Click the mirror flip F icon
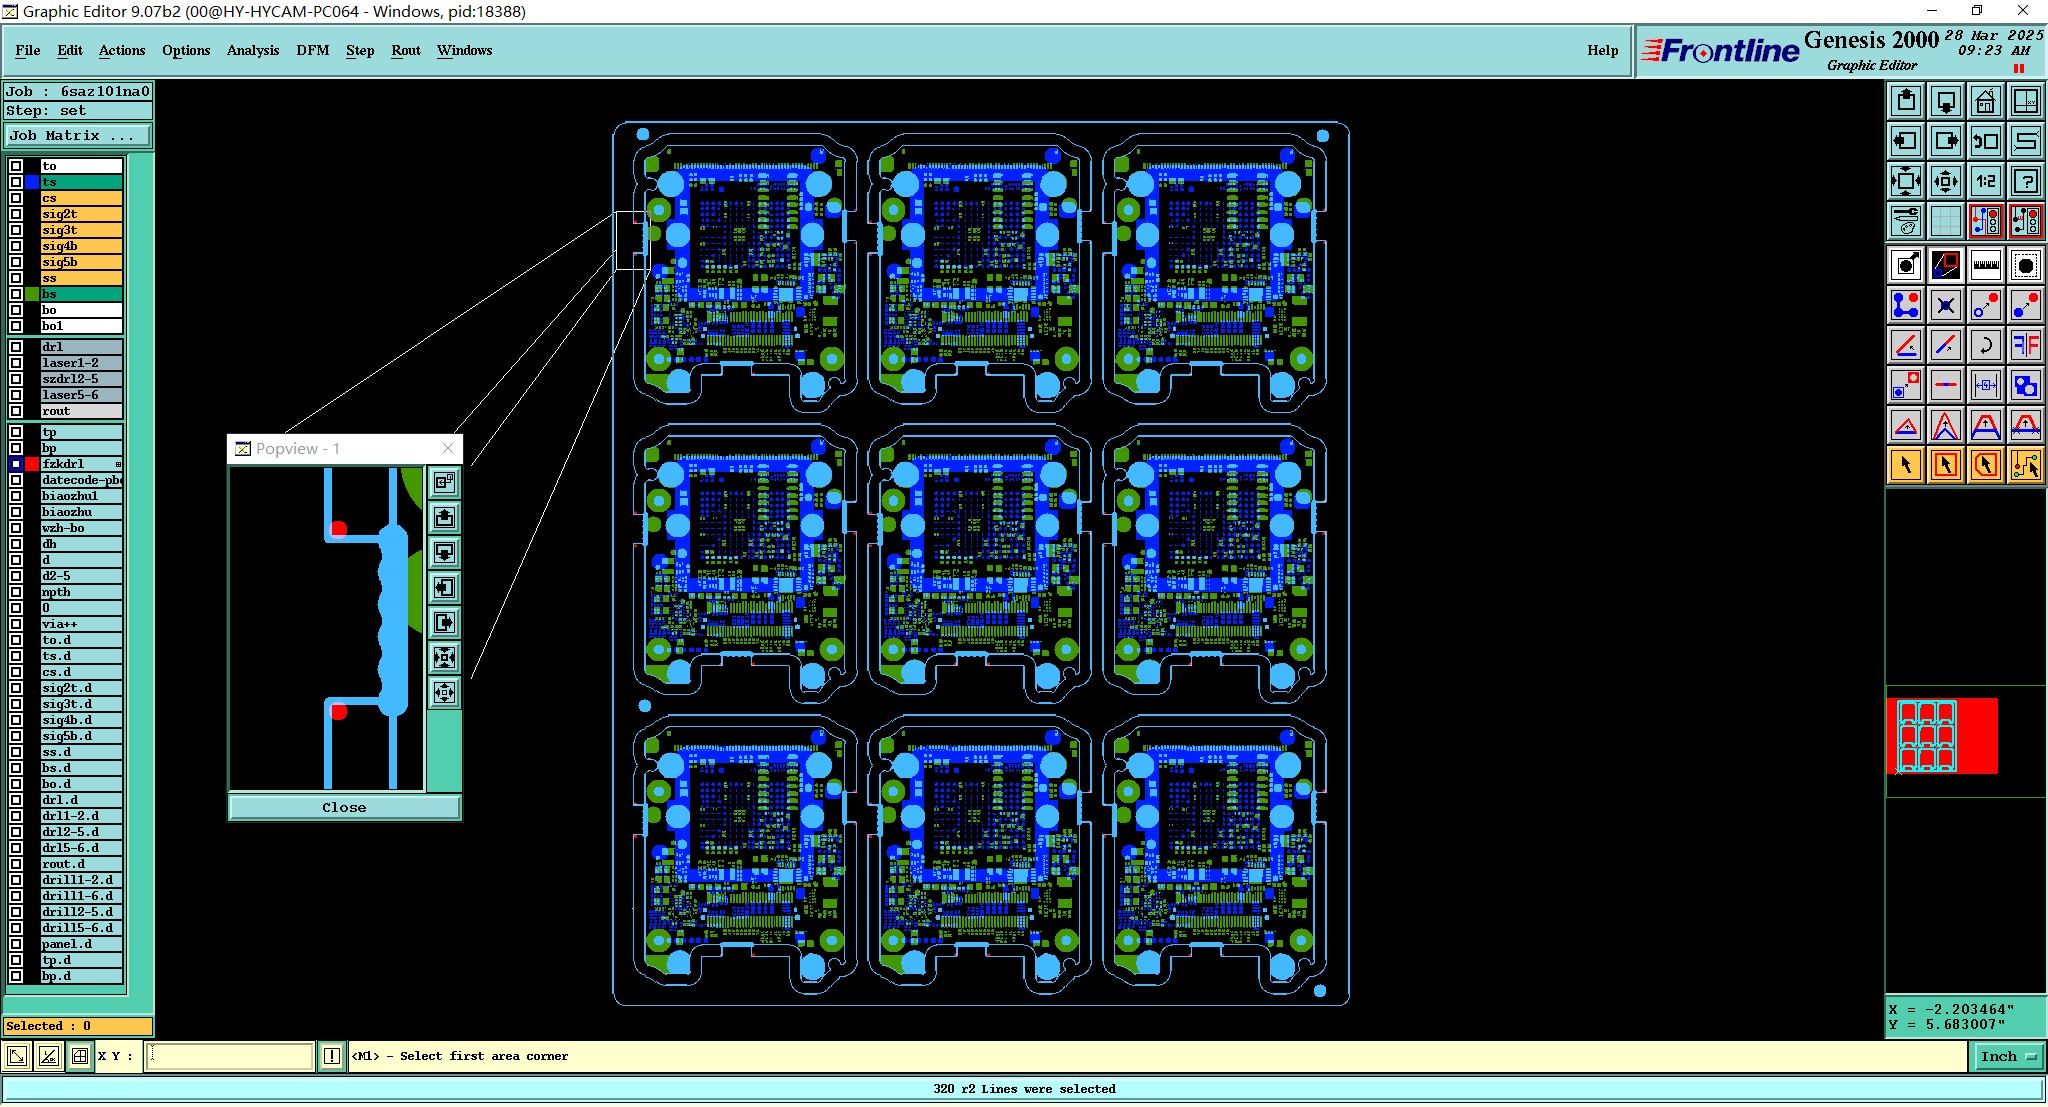2048x1107 pixels. coord(2025,345)
